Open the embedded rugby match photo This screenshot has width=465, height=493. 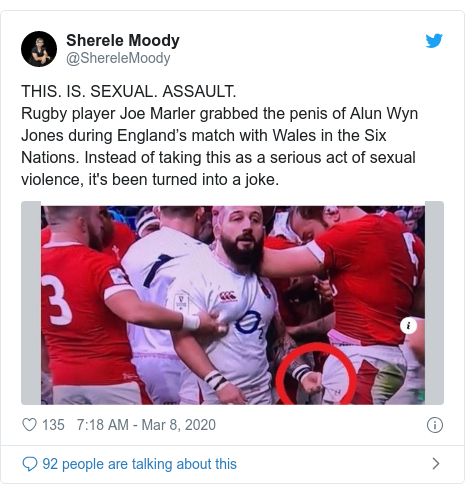coord(233,305)
